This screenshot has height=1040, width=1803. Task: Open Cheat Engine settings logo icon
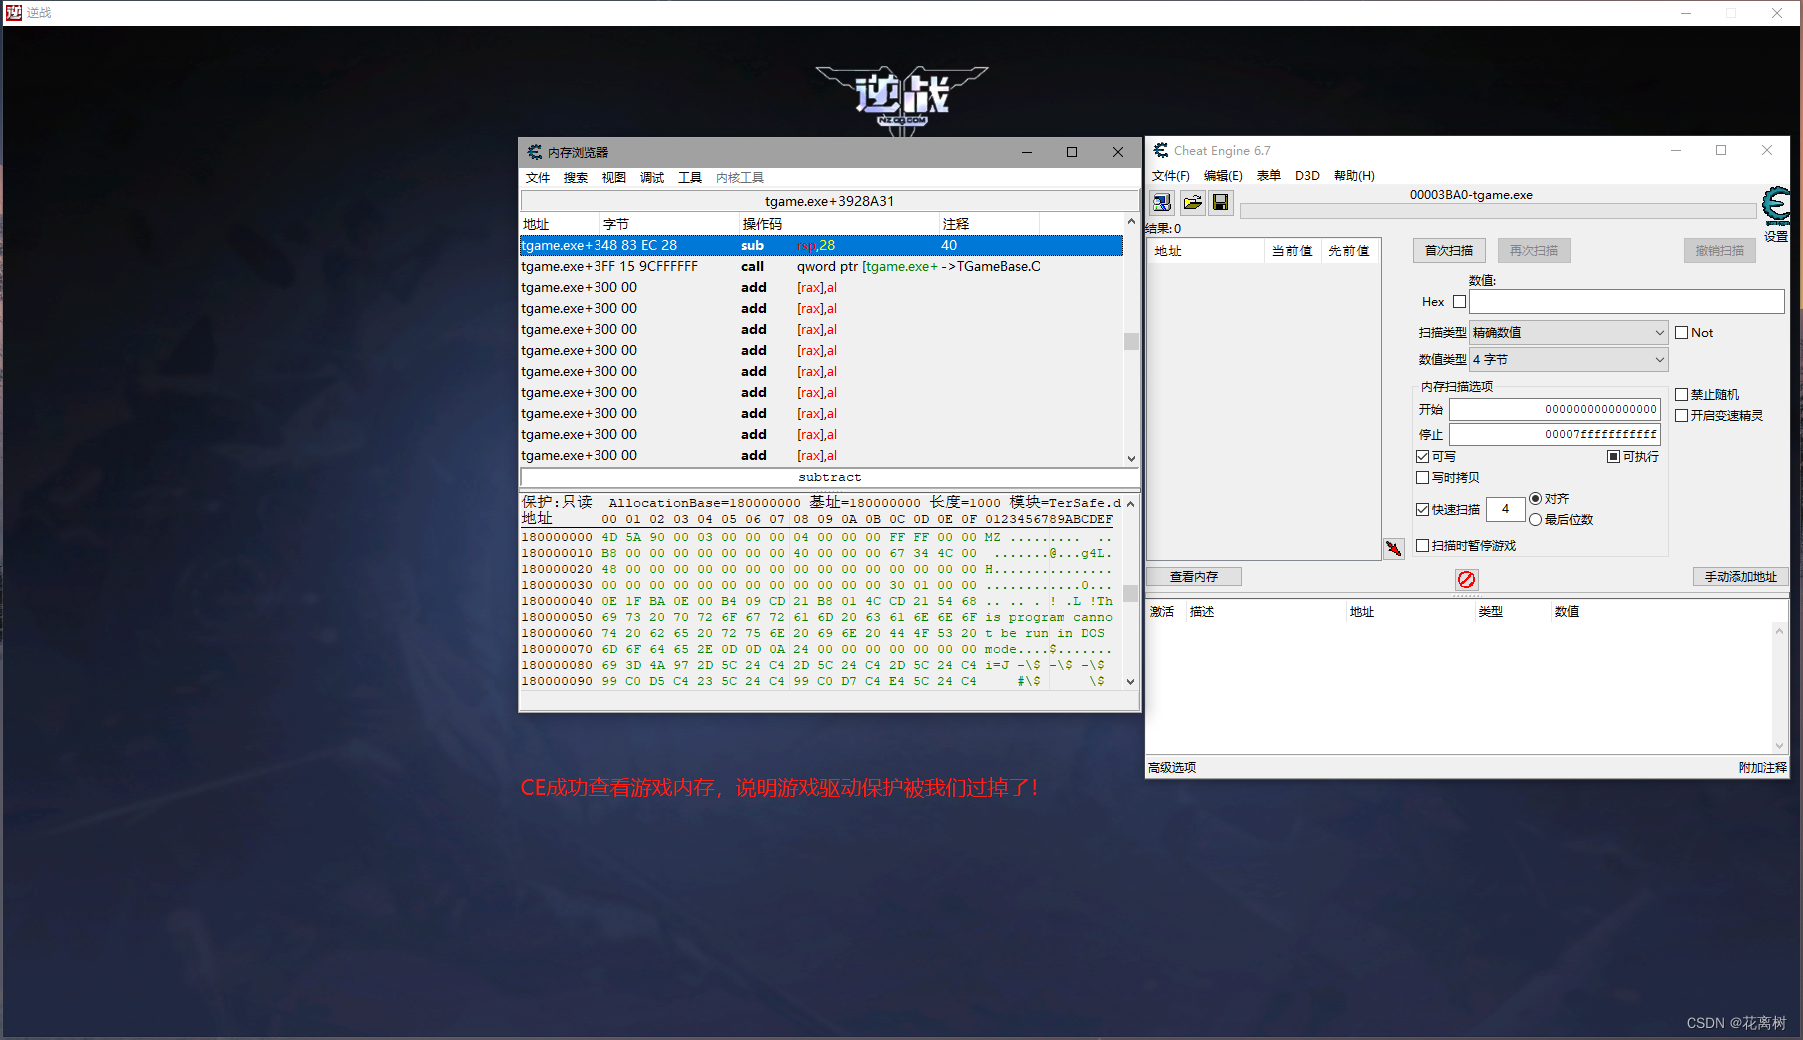1776,206
